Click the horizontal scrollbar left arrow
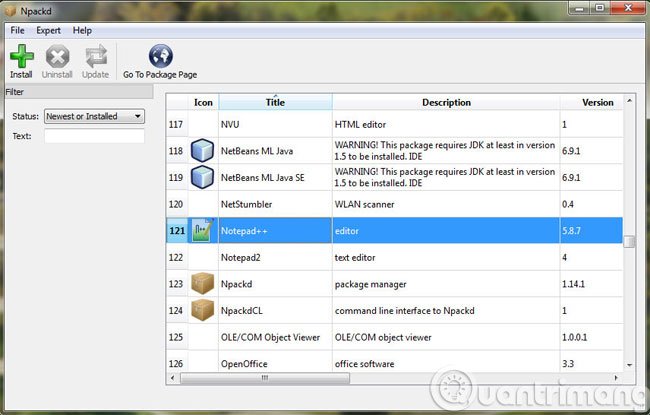The width and height of the screenshot is (650, 415). pos(173,378)
